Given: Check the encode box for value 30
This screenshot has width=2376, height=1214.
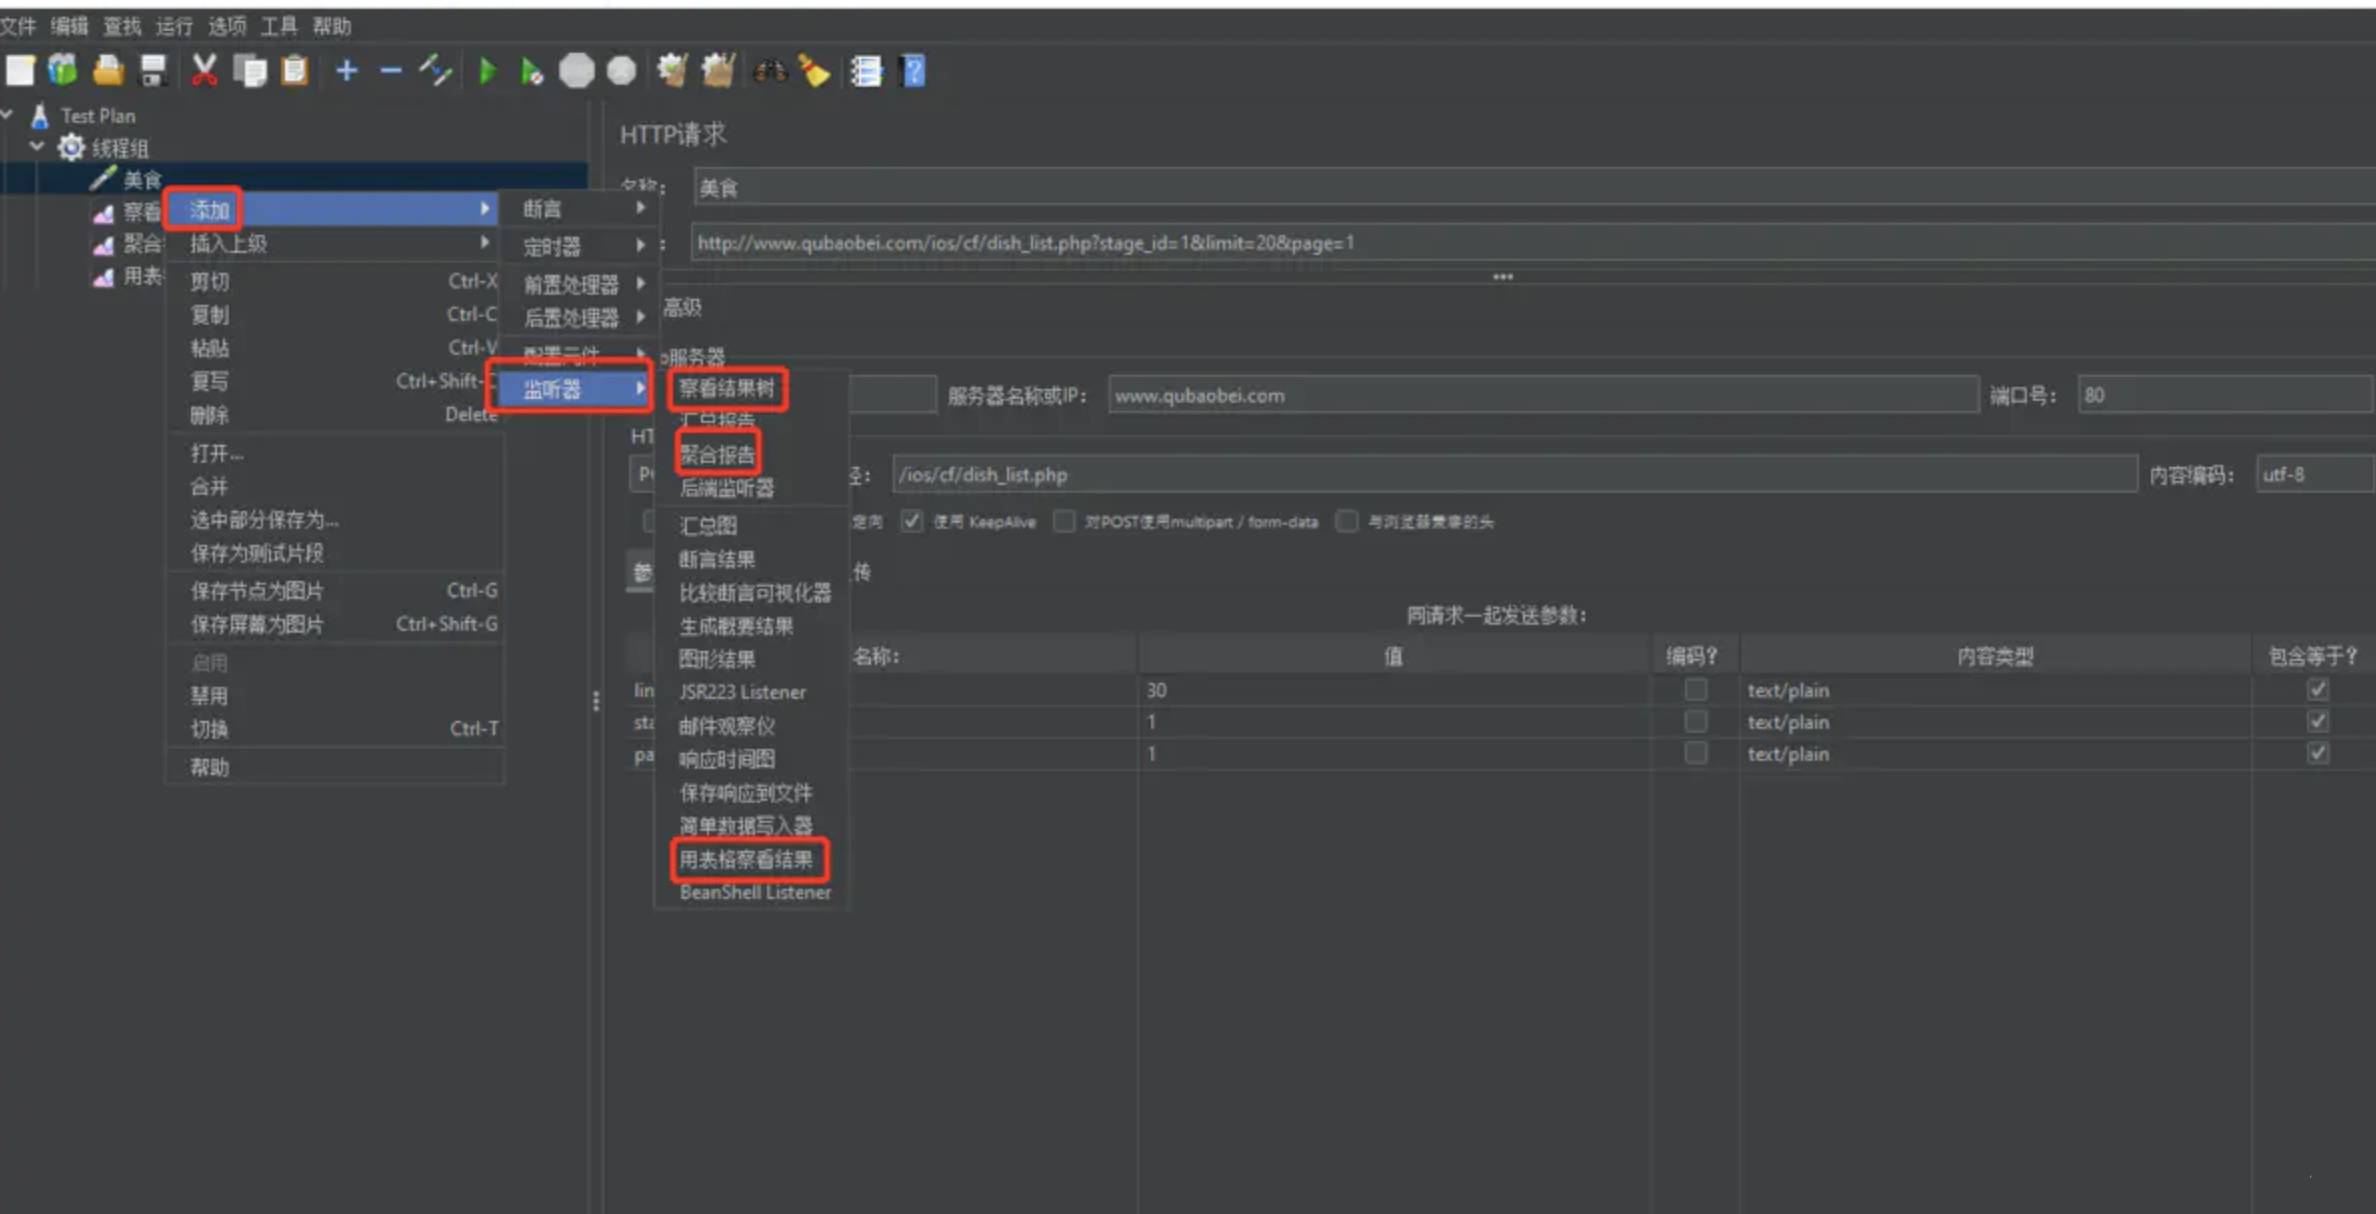Looking at the screenshot, I should click(1695, 690).
